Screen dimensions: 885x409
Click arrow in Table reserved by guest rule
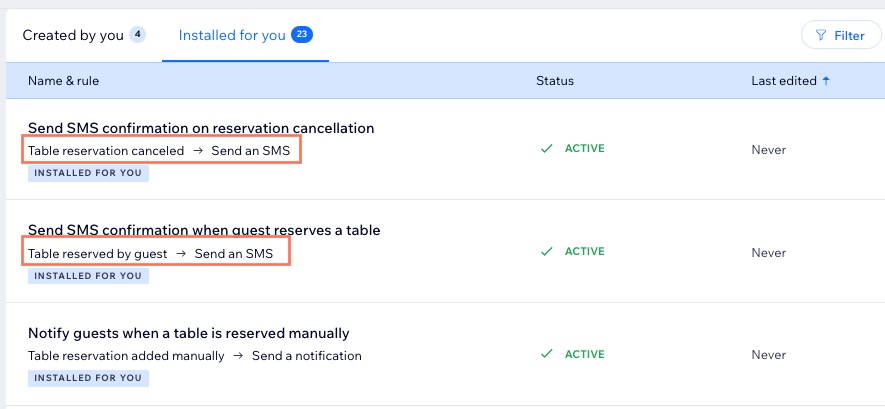pyautogui.click(x=181, y=254)
